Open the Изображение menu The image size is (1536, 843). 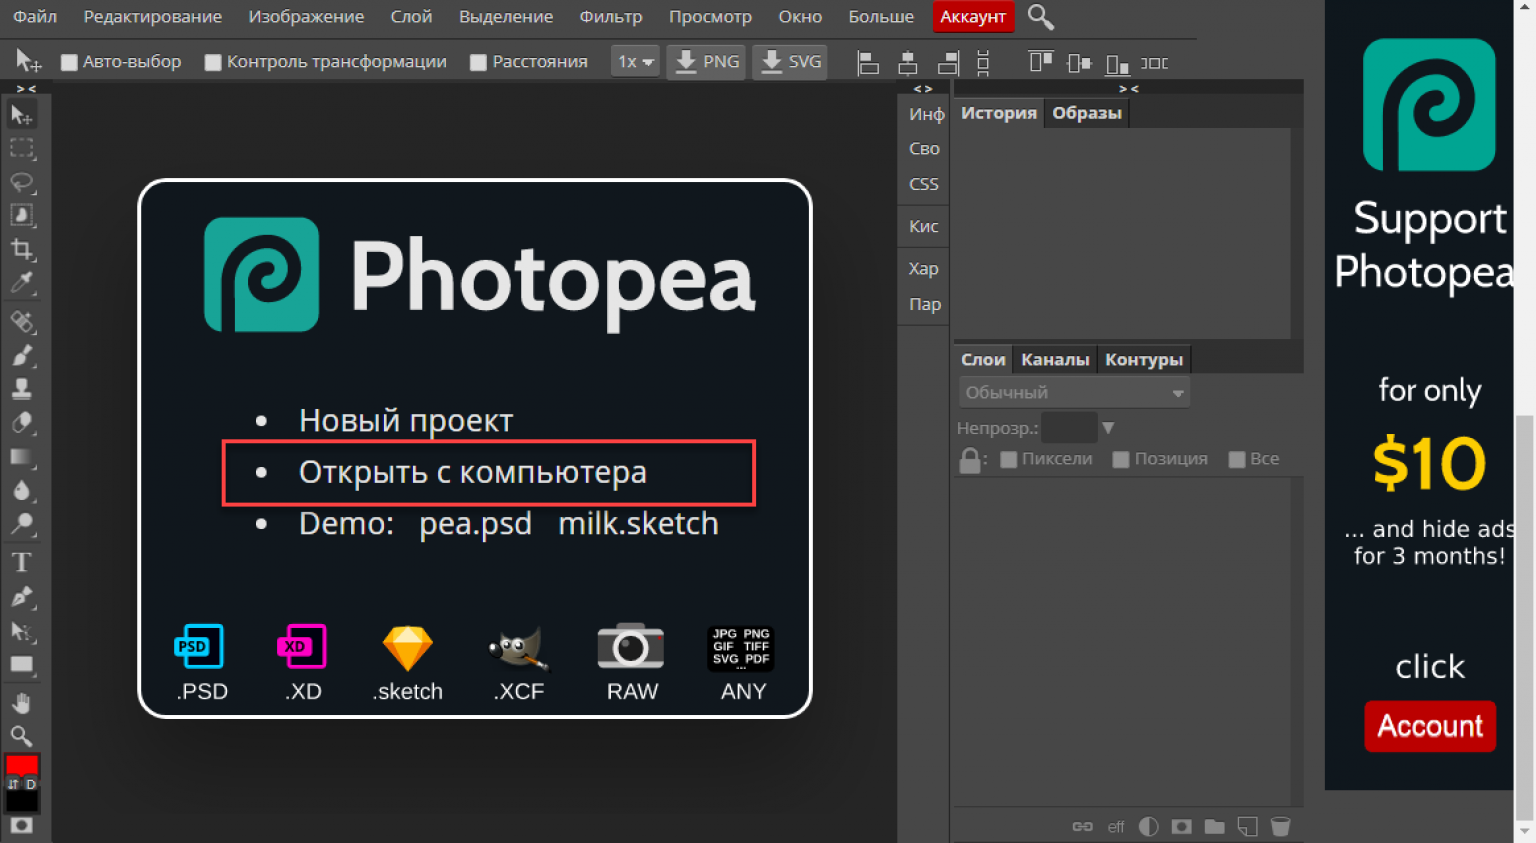point(306,17)
